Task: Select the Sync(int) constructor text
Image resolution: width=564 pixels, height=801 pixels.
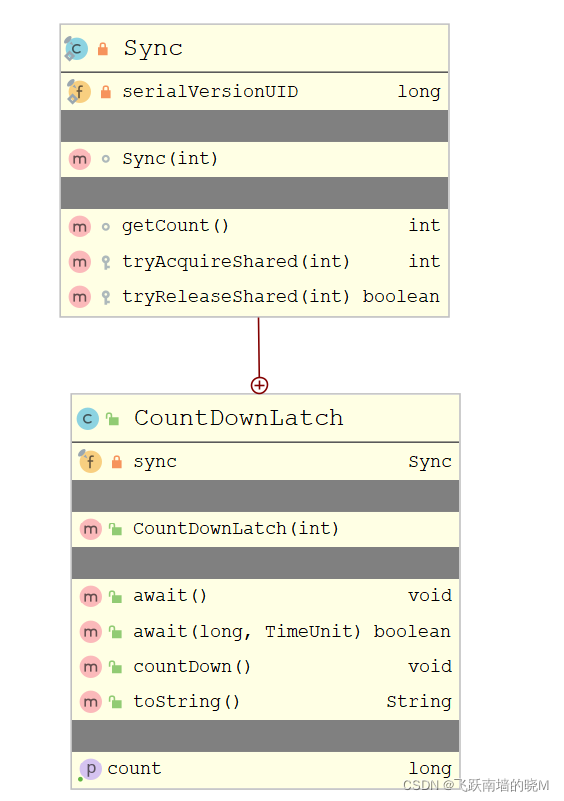Action: [171, 159]
